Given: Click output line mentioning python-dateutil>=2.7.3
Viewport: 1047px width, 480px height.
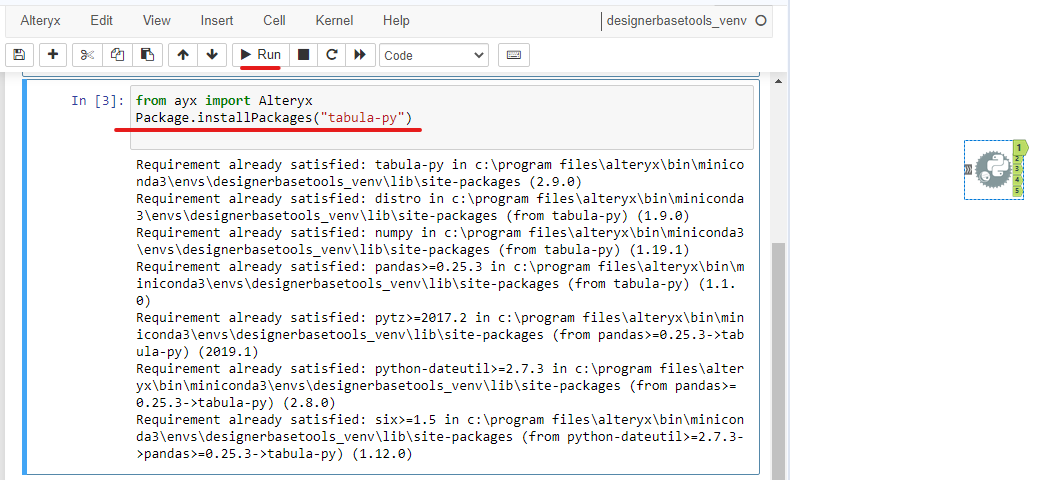Looking at the screenshot, I should [x=439, y=386].
